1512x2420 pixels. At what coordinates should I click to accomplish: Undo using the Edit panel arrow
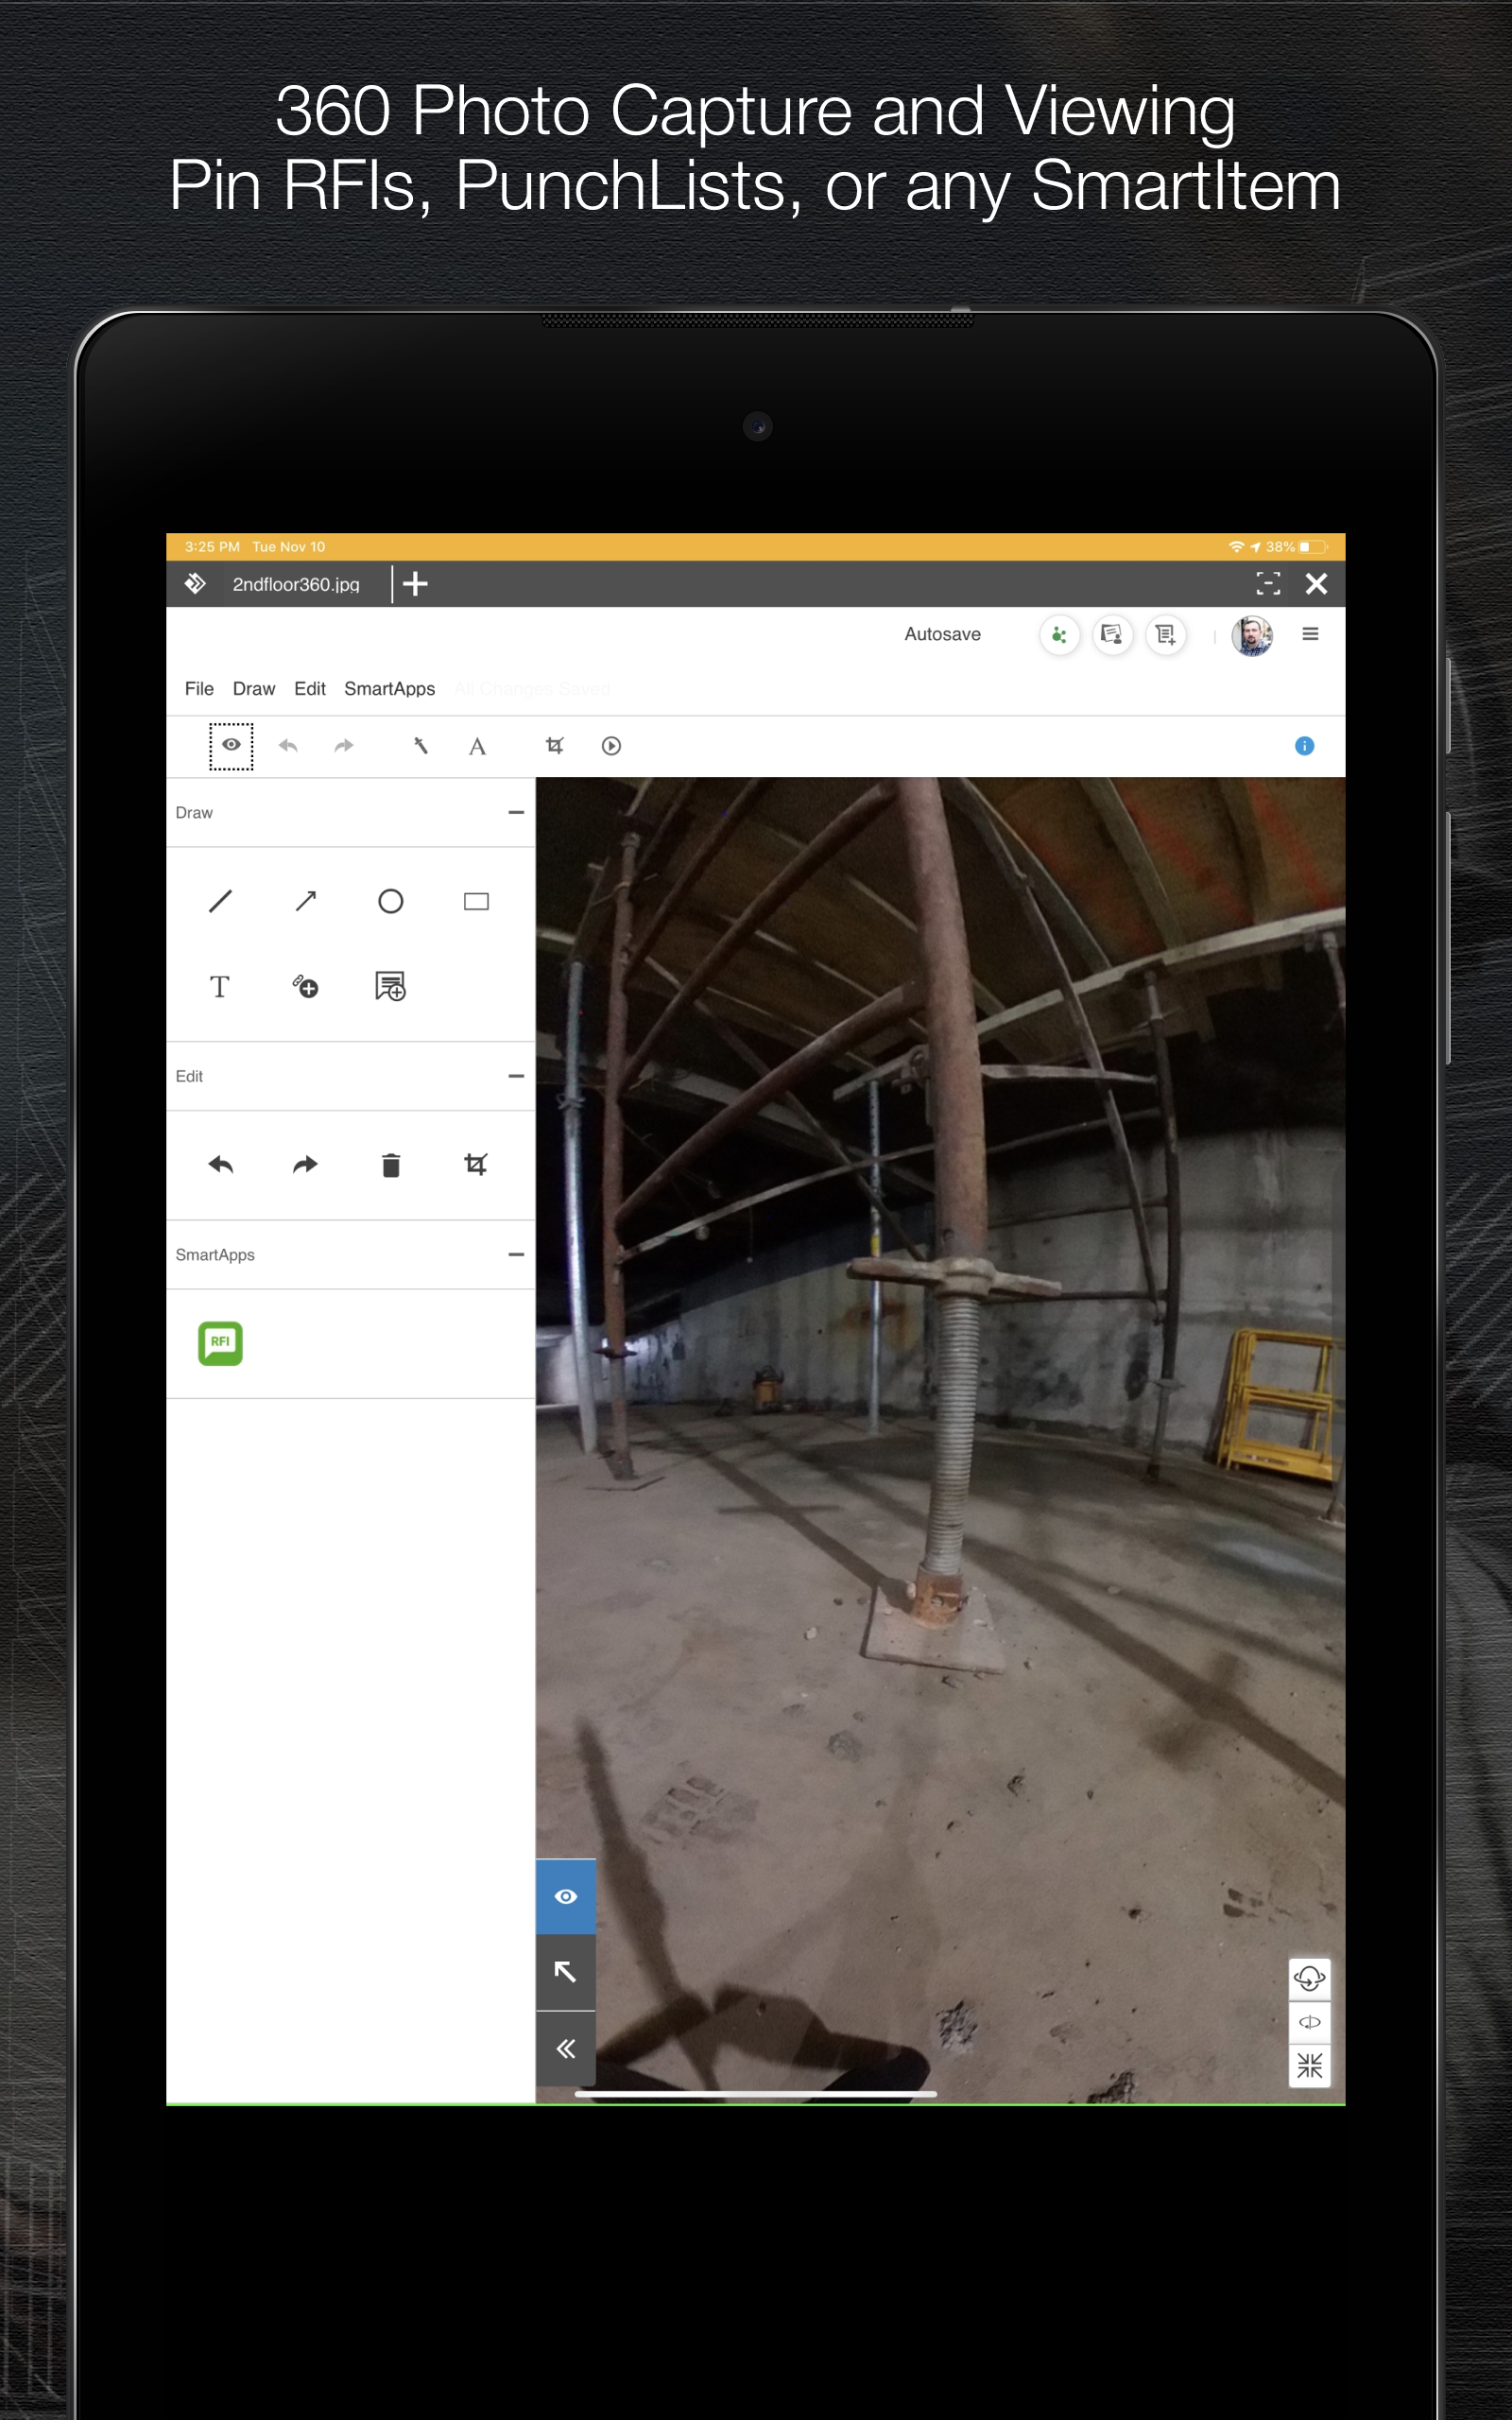tap(220, 1164)
